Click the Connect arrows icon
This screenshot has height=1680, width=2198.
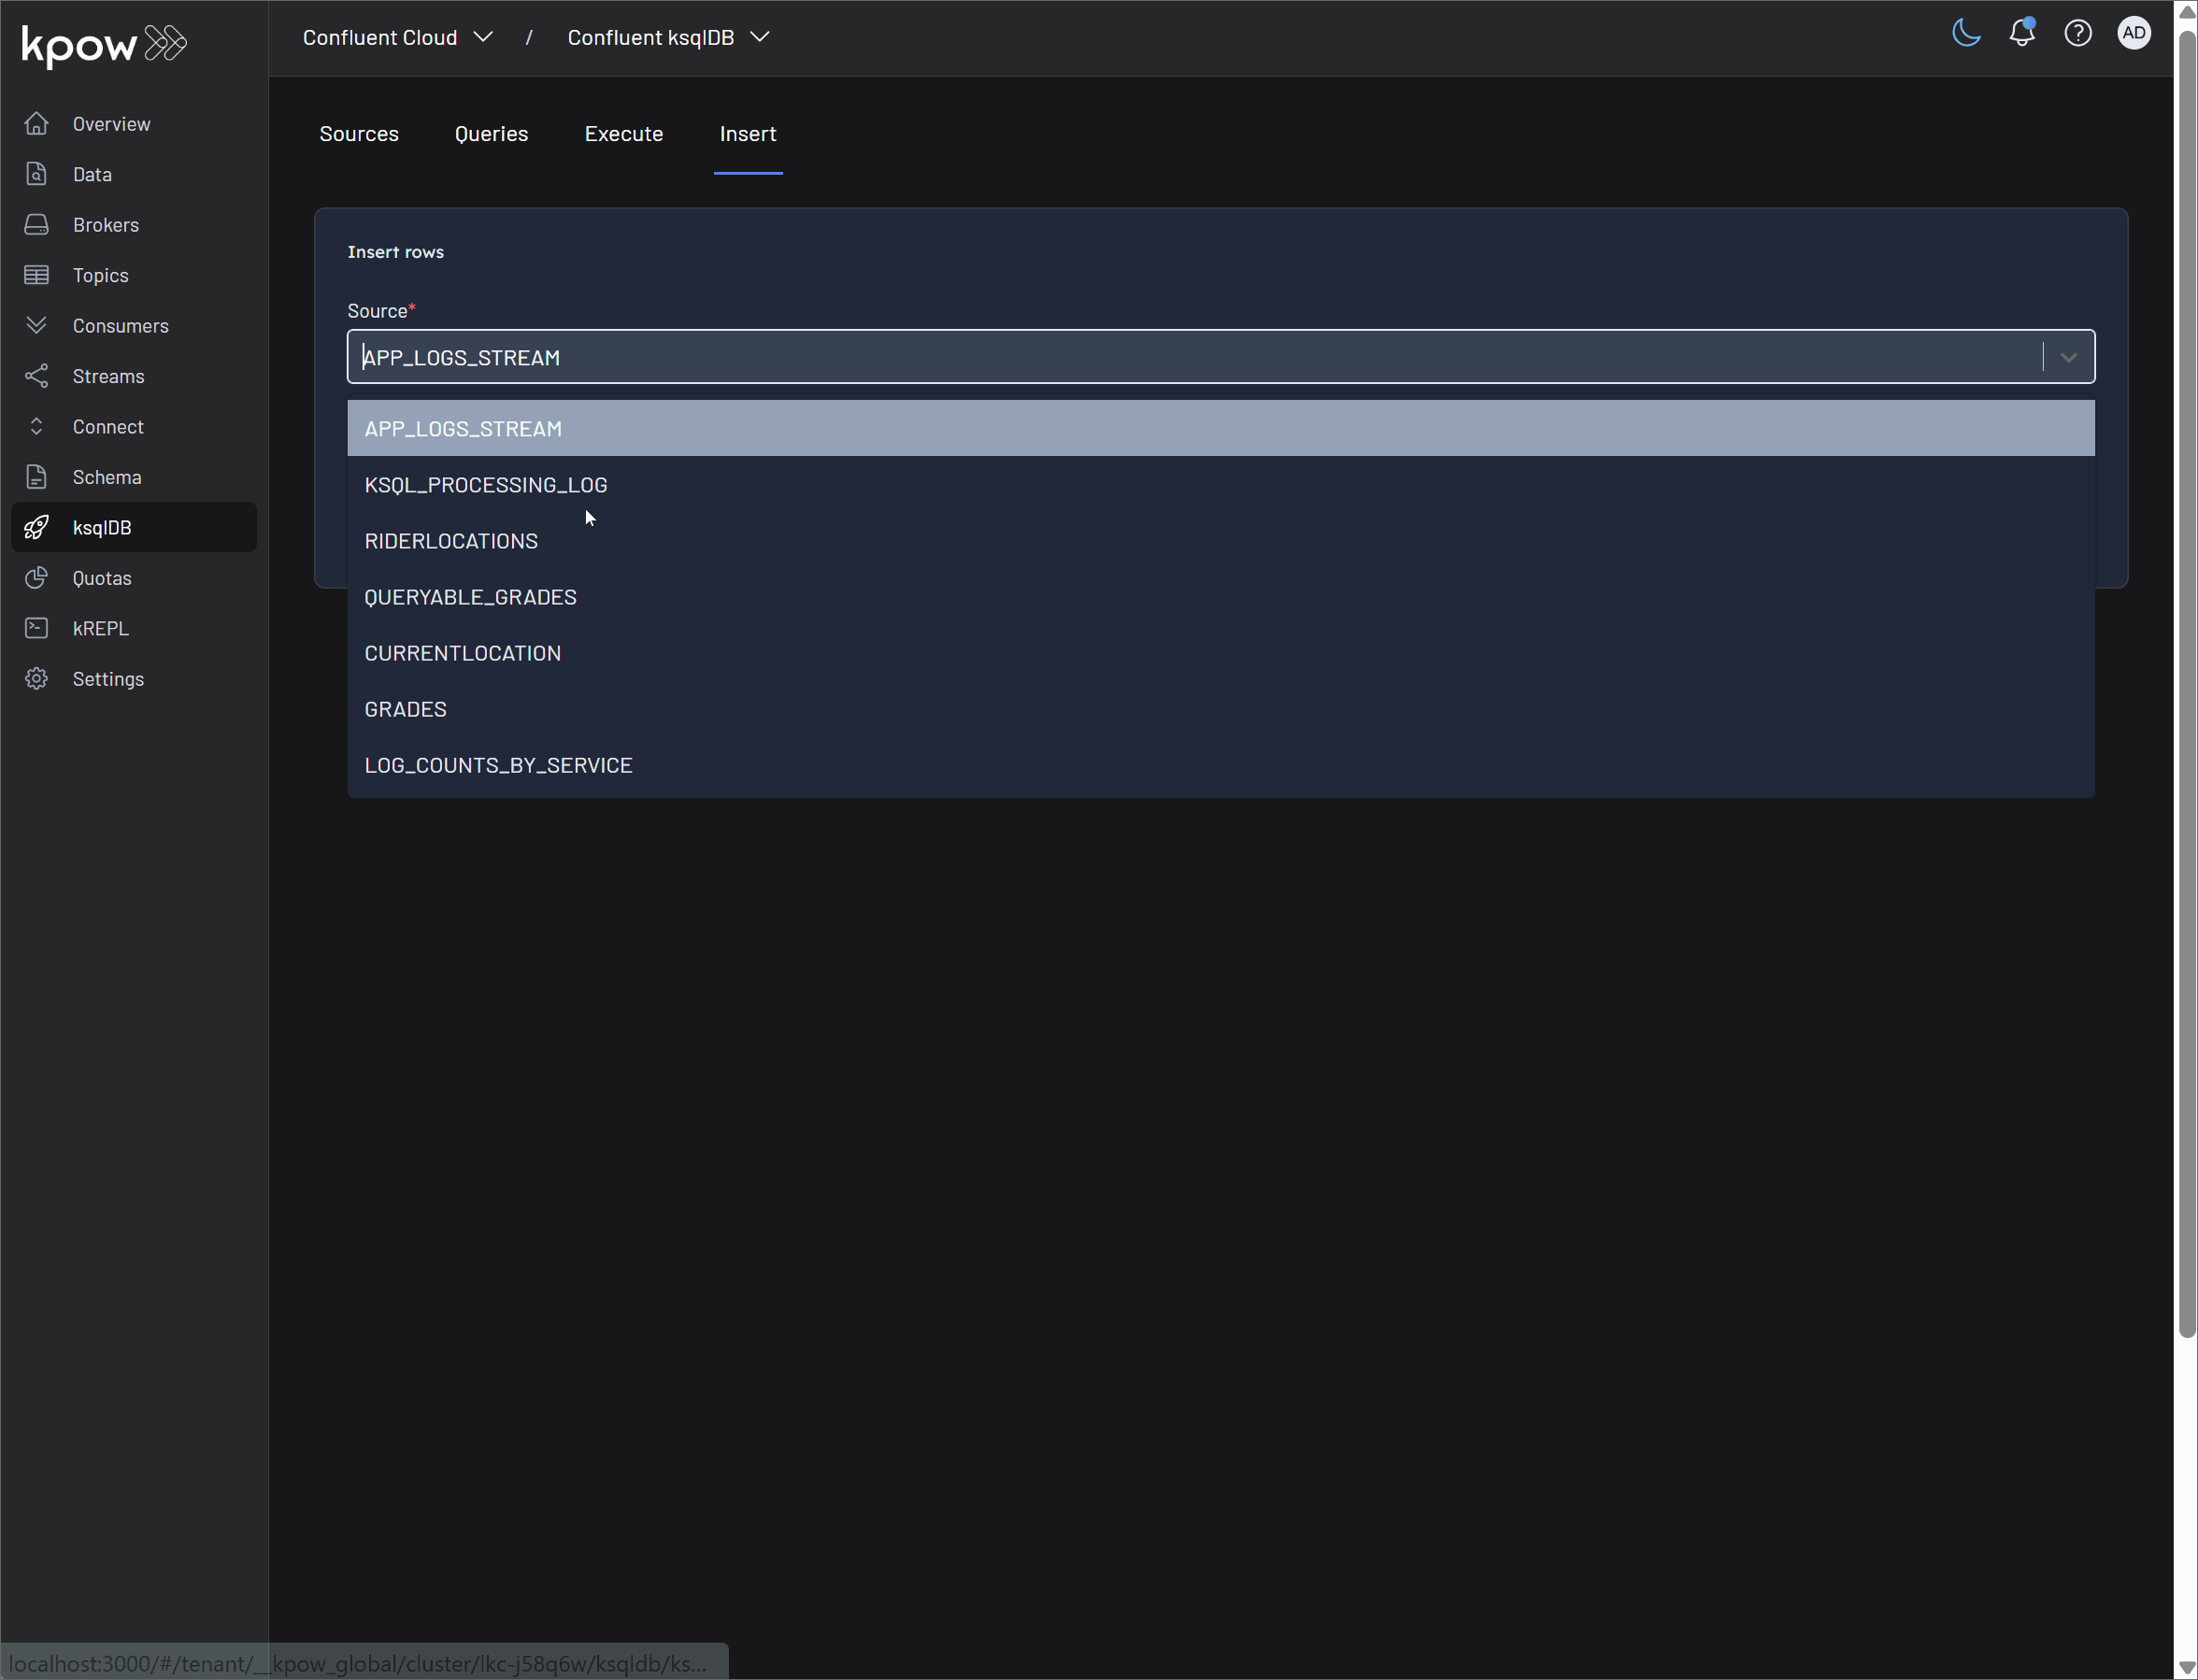coord(37,427)
